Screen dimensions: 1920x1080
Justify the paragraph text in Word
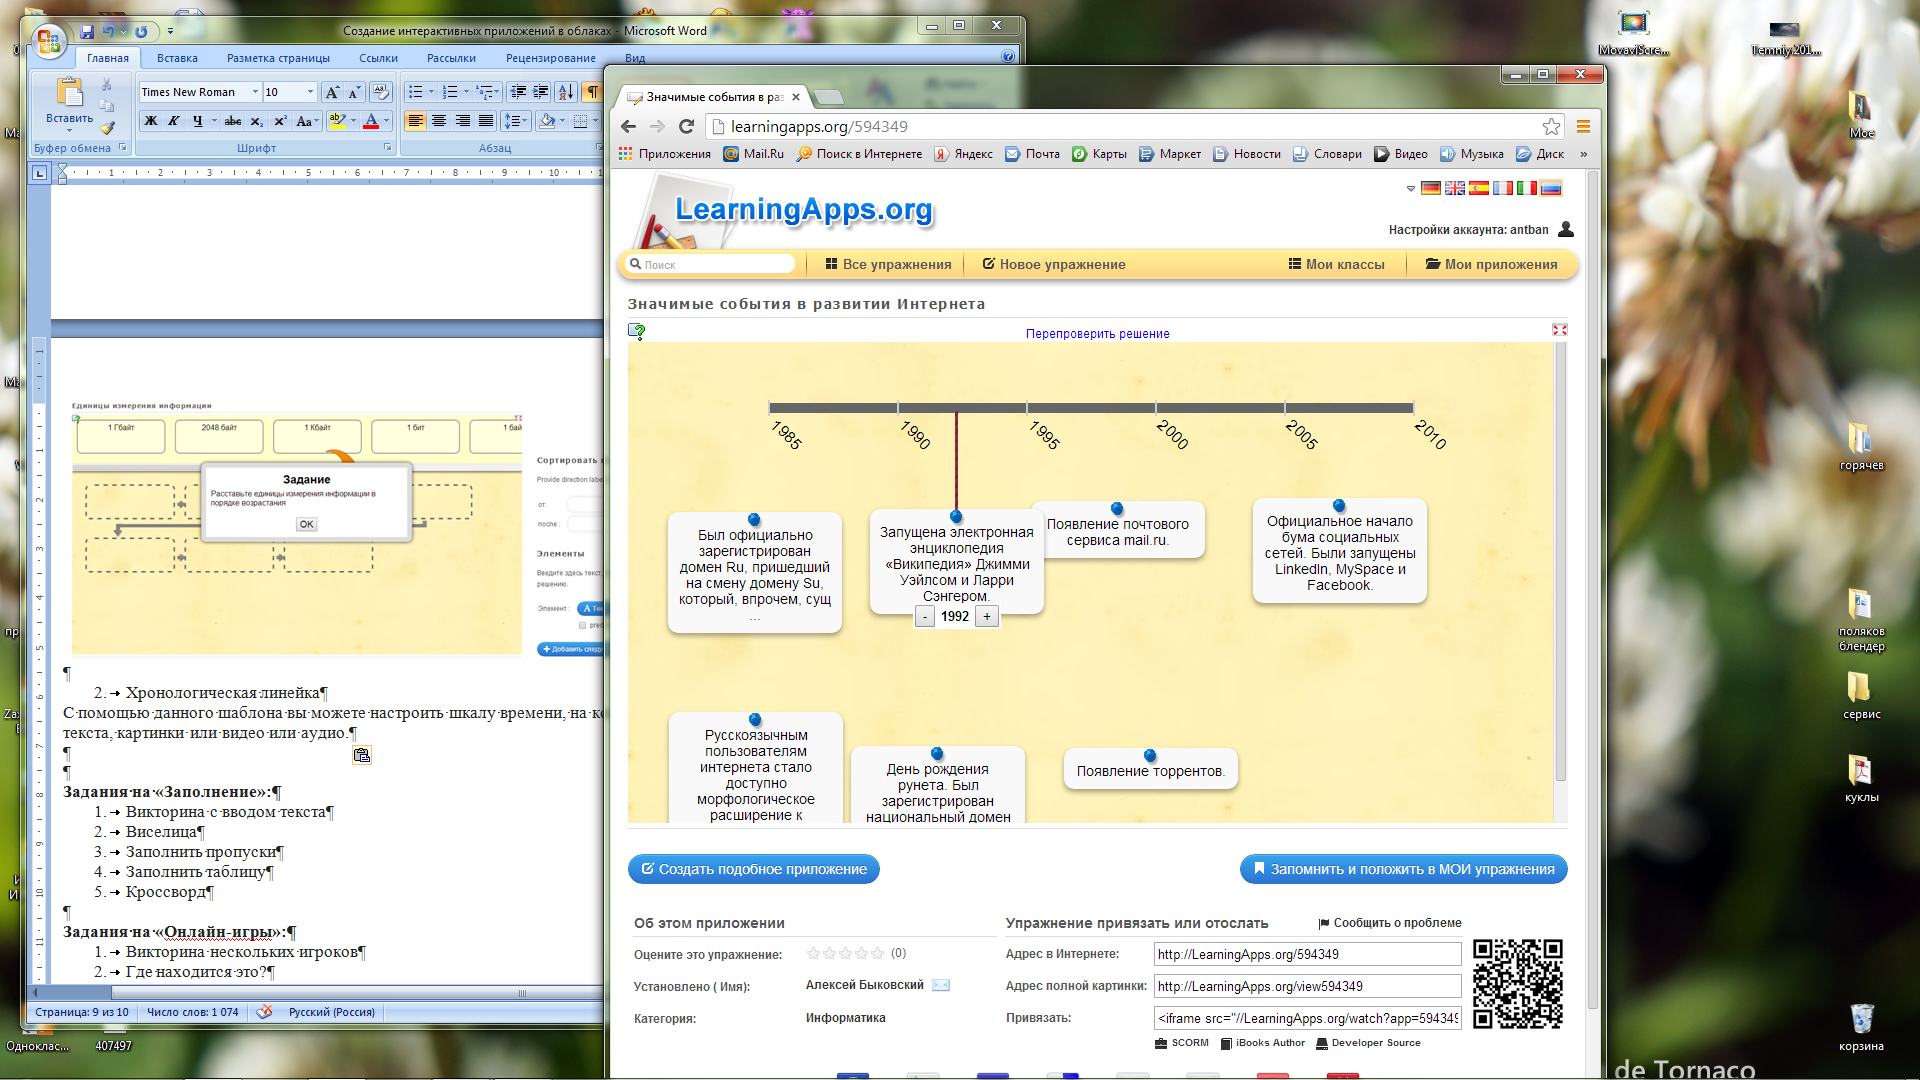click(486, 121)
